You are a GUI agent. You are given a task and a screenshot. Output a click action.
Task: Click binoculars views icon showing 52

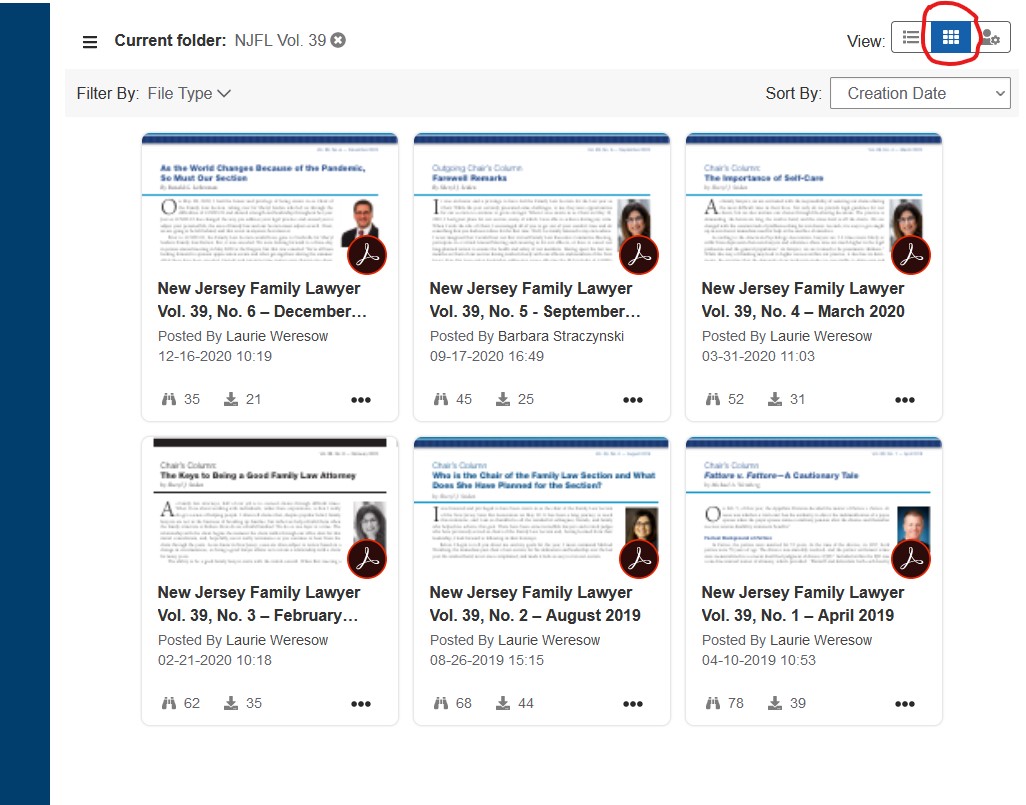coord(713,399)
